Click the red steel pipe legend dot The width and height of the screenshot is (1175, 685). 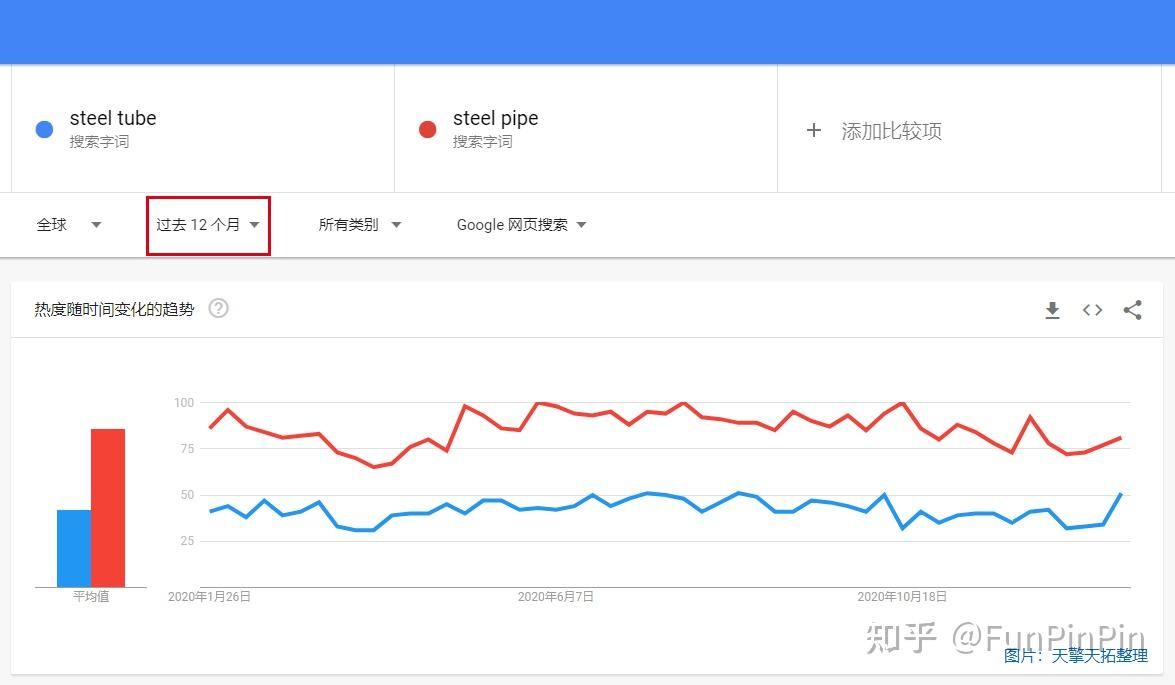pyautogui.click(x=426, y=129)
